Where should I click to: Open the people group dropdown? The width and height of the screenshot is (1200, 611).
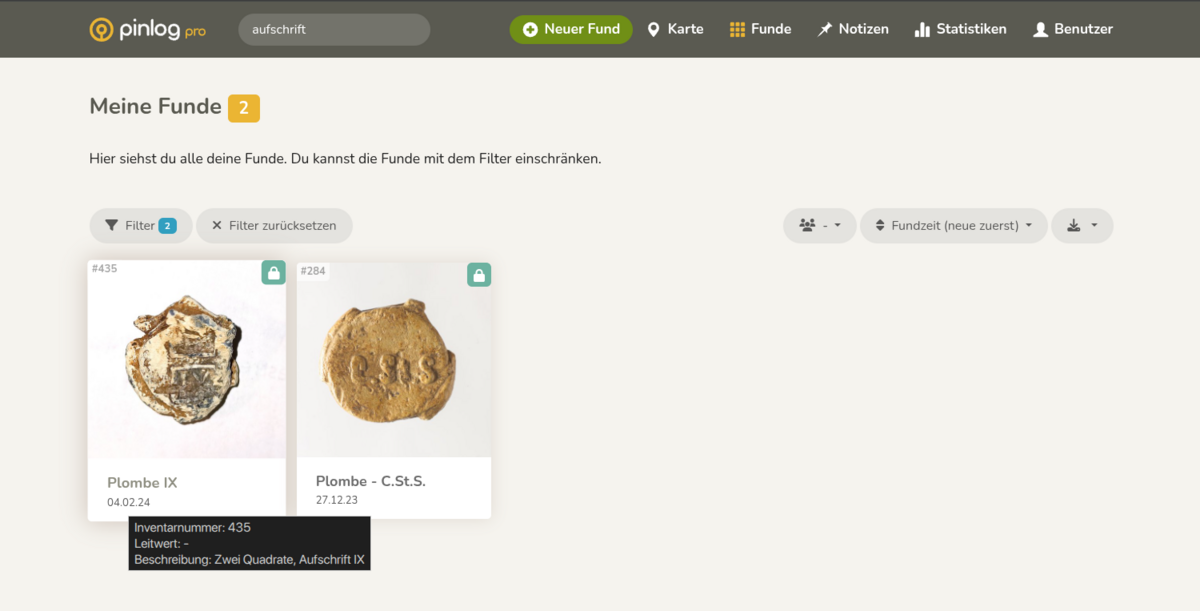pos(819,226)
